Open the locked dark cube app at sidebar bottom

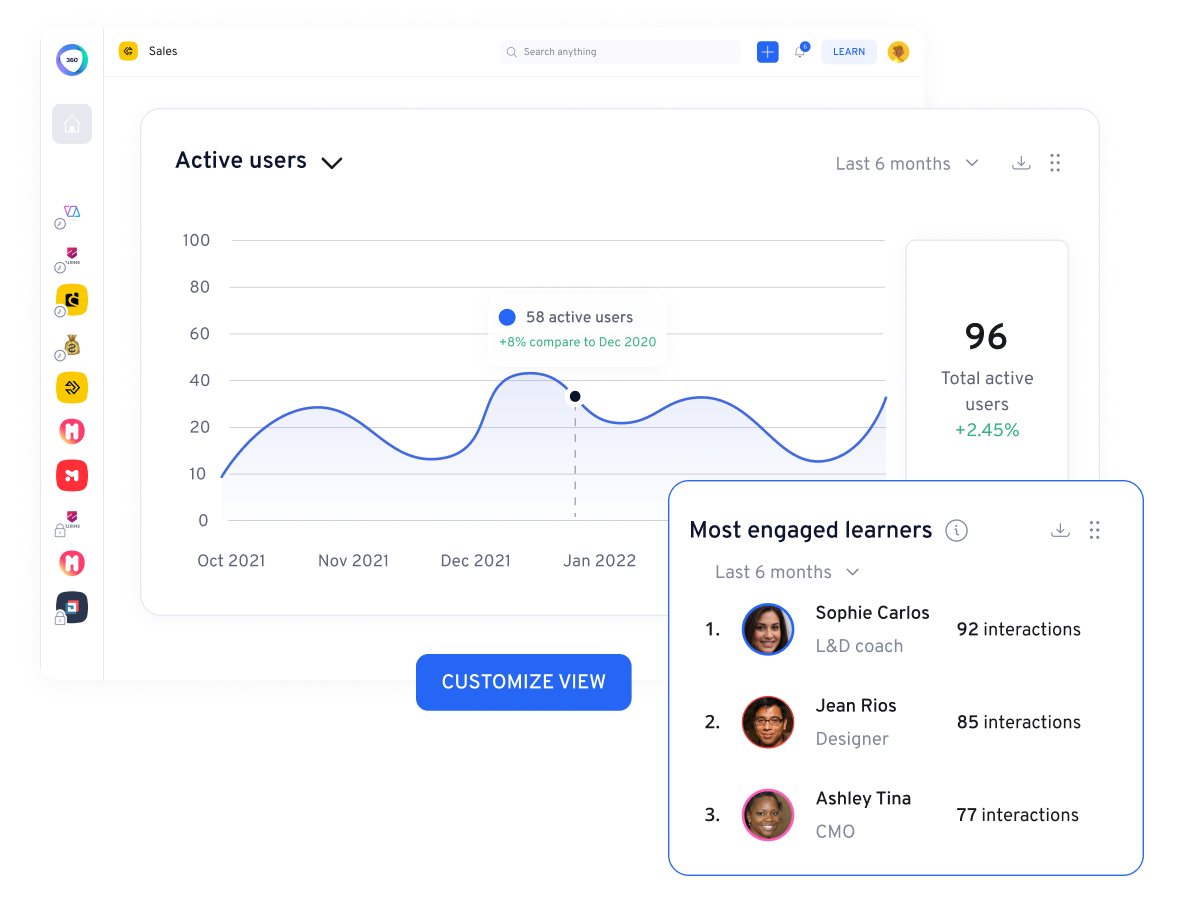[x=71, y=607]
